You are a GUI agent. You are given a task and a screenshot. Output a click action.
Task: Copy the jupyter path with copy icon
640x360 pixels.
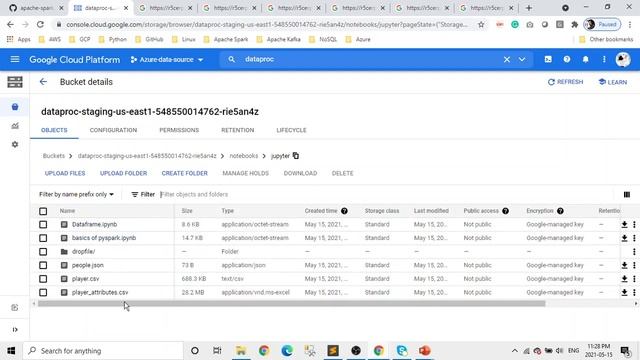click(x=296, y=156)
